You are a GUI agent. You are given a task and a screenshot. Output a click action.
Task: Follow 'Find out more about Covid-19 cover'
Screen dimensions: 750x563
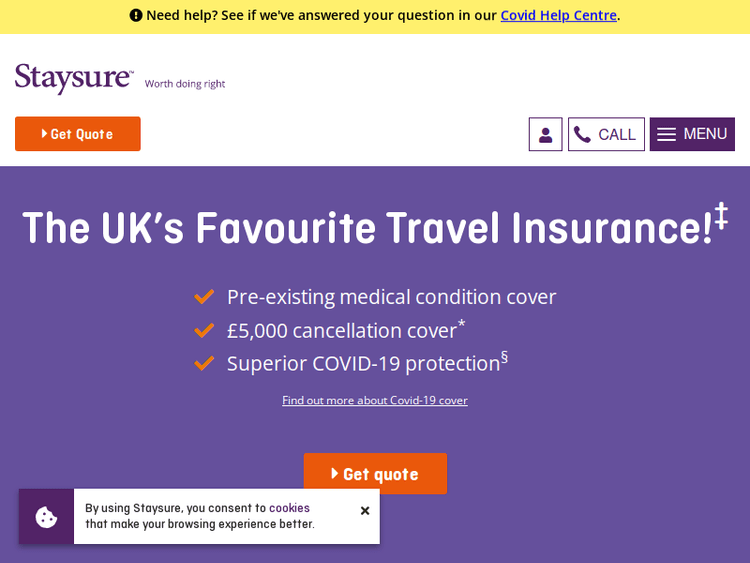[375, 400]
